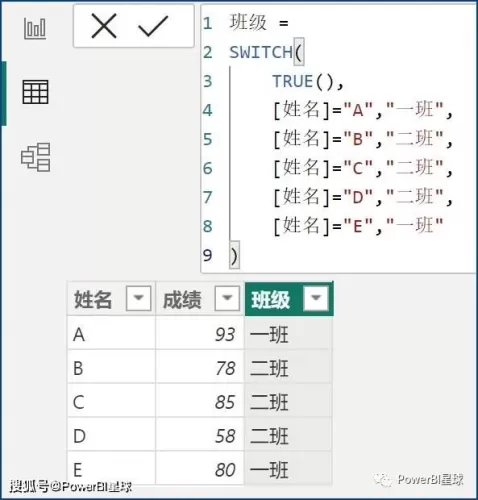Screen dimensions: 478x500
Task: Switch to the Data table view icon
Action: [x=35, y=92]
